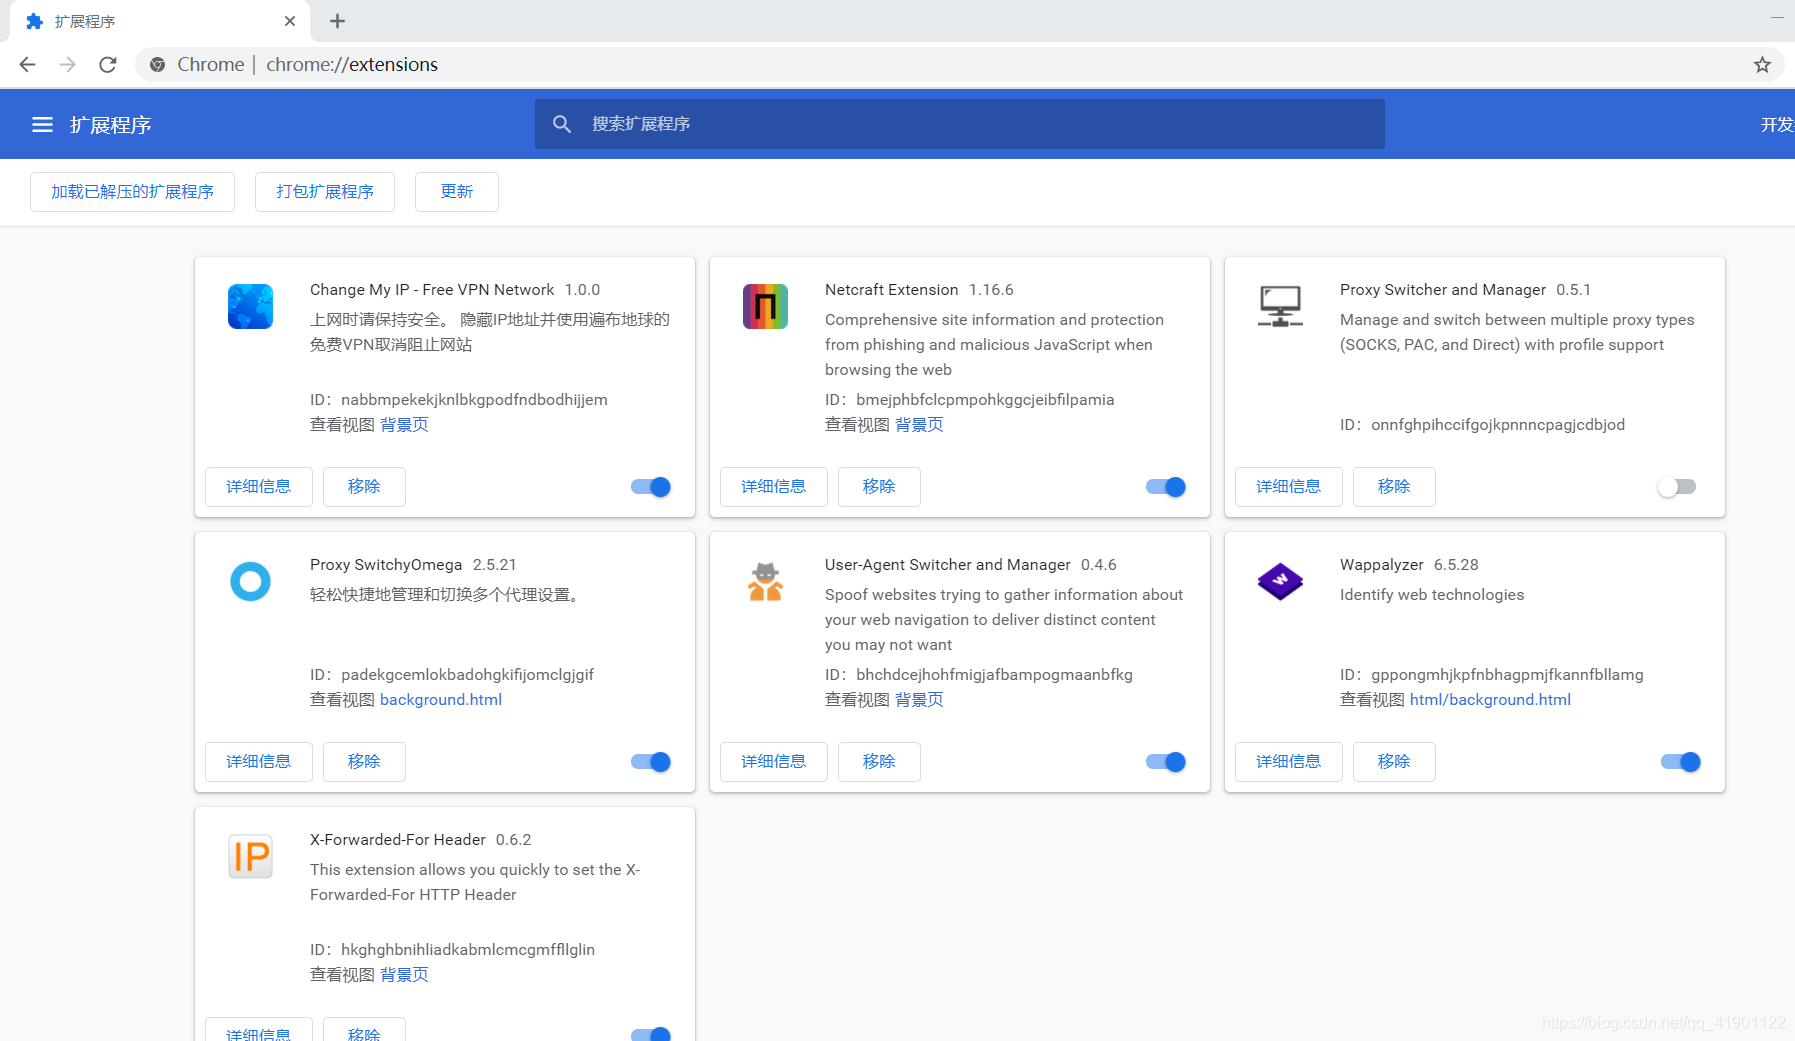Open a new tab with the plus button

point(337,21)
